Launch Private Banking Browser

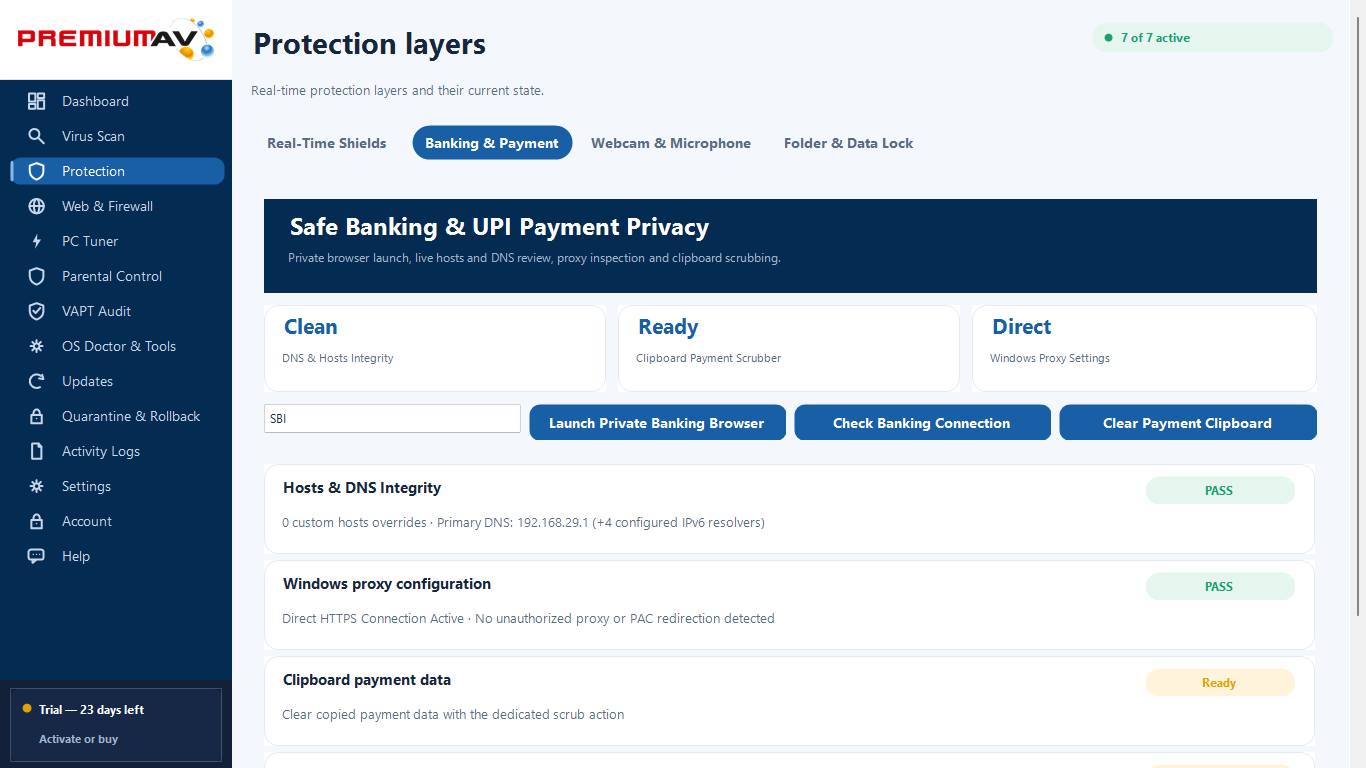[657, 422]
